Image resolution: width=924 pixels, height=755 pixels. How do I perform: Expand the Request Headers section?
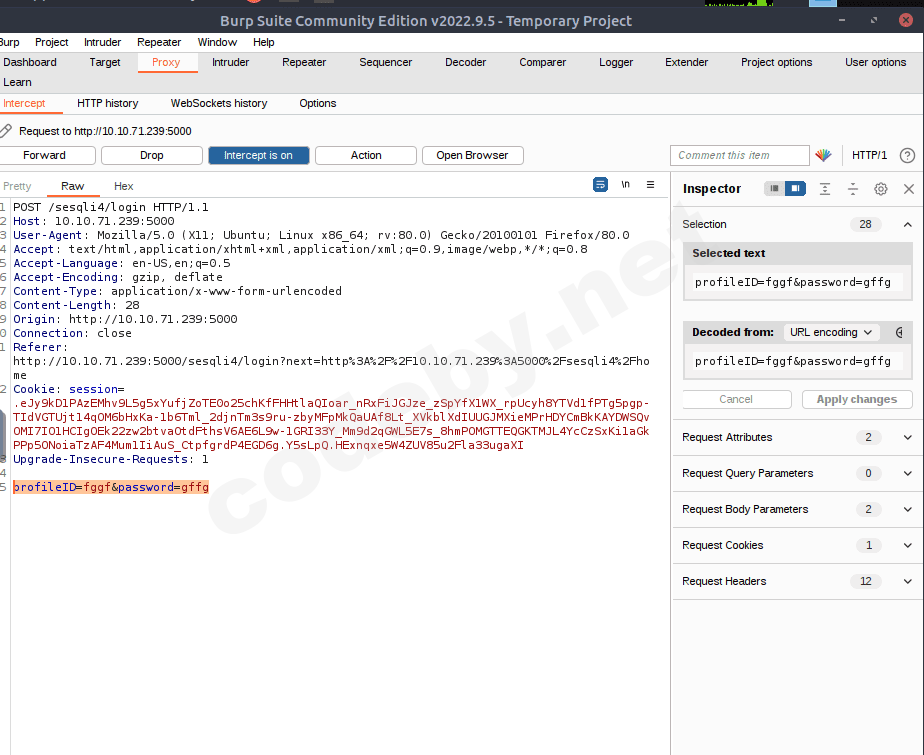pos(907,581)
